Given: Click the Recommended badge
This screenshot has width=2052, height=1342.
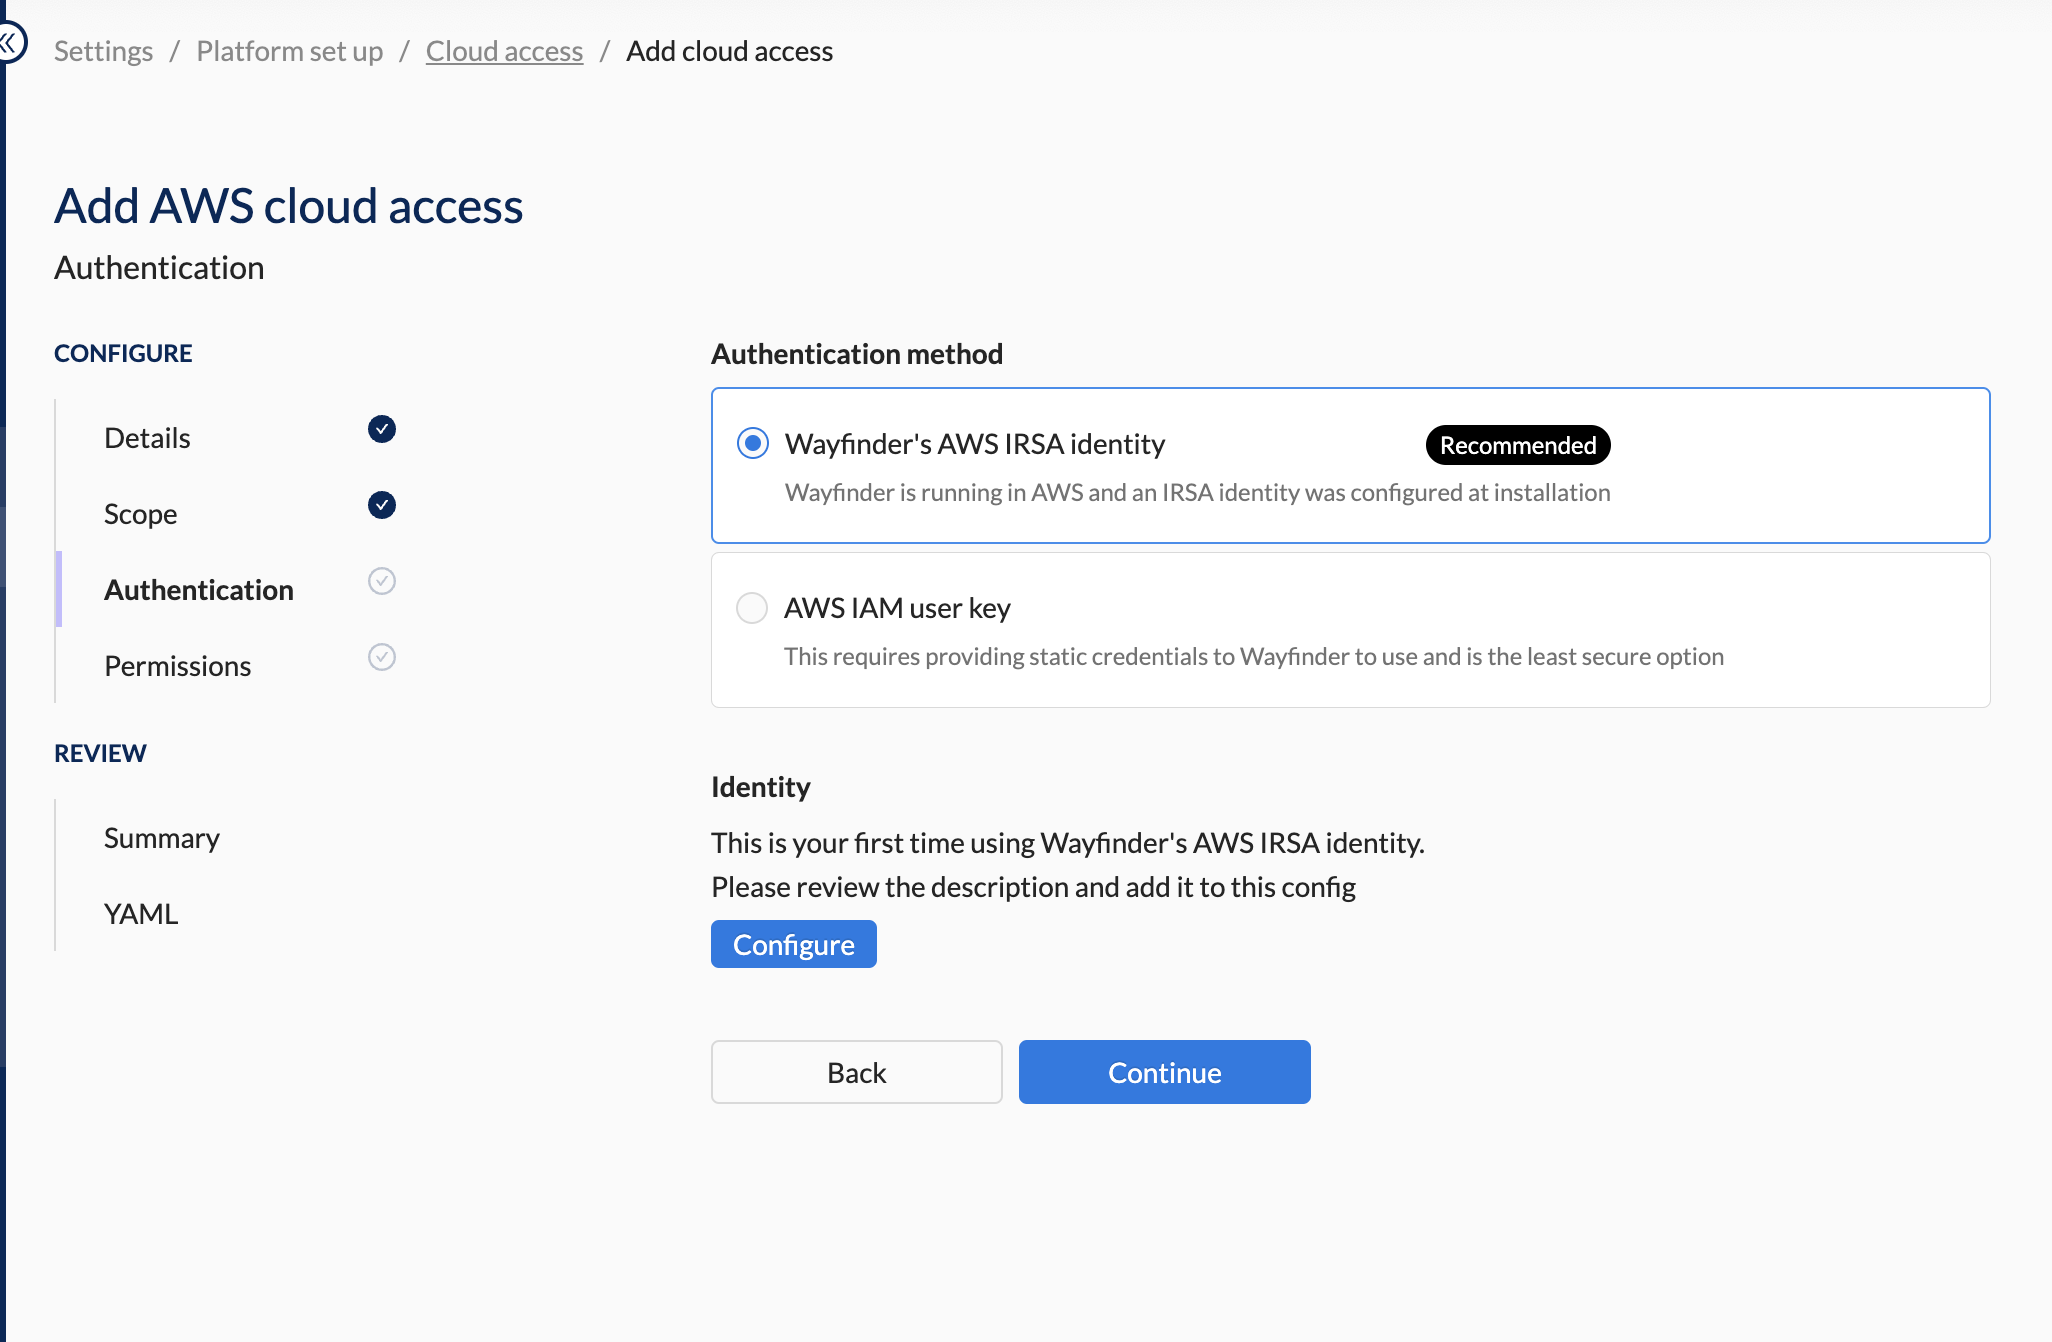Looking at the screenshot, I should coord(1517,445).
